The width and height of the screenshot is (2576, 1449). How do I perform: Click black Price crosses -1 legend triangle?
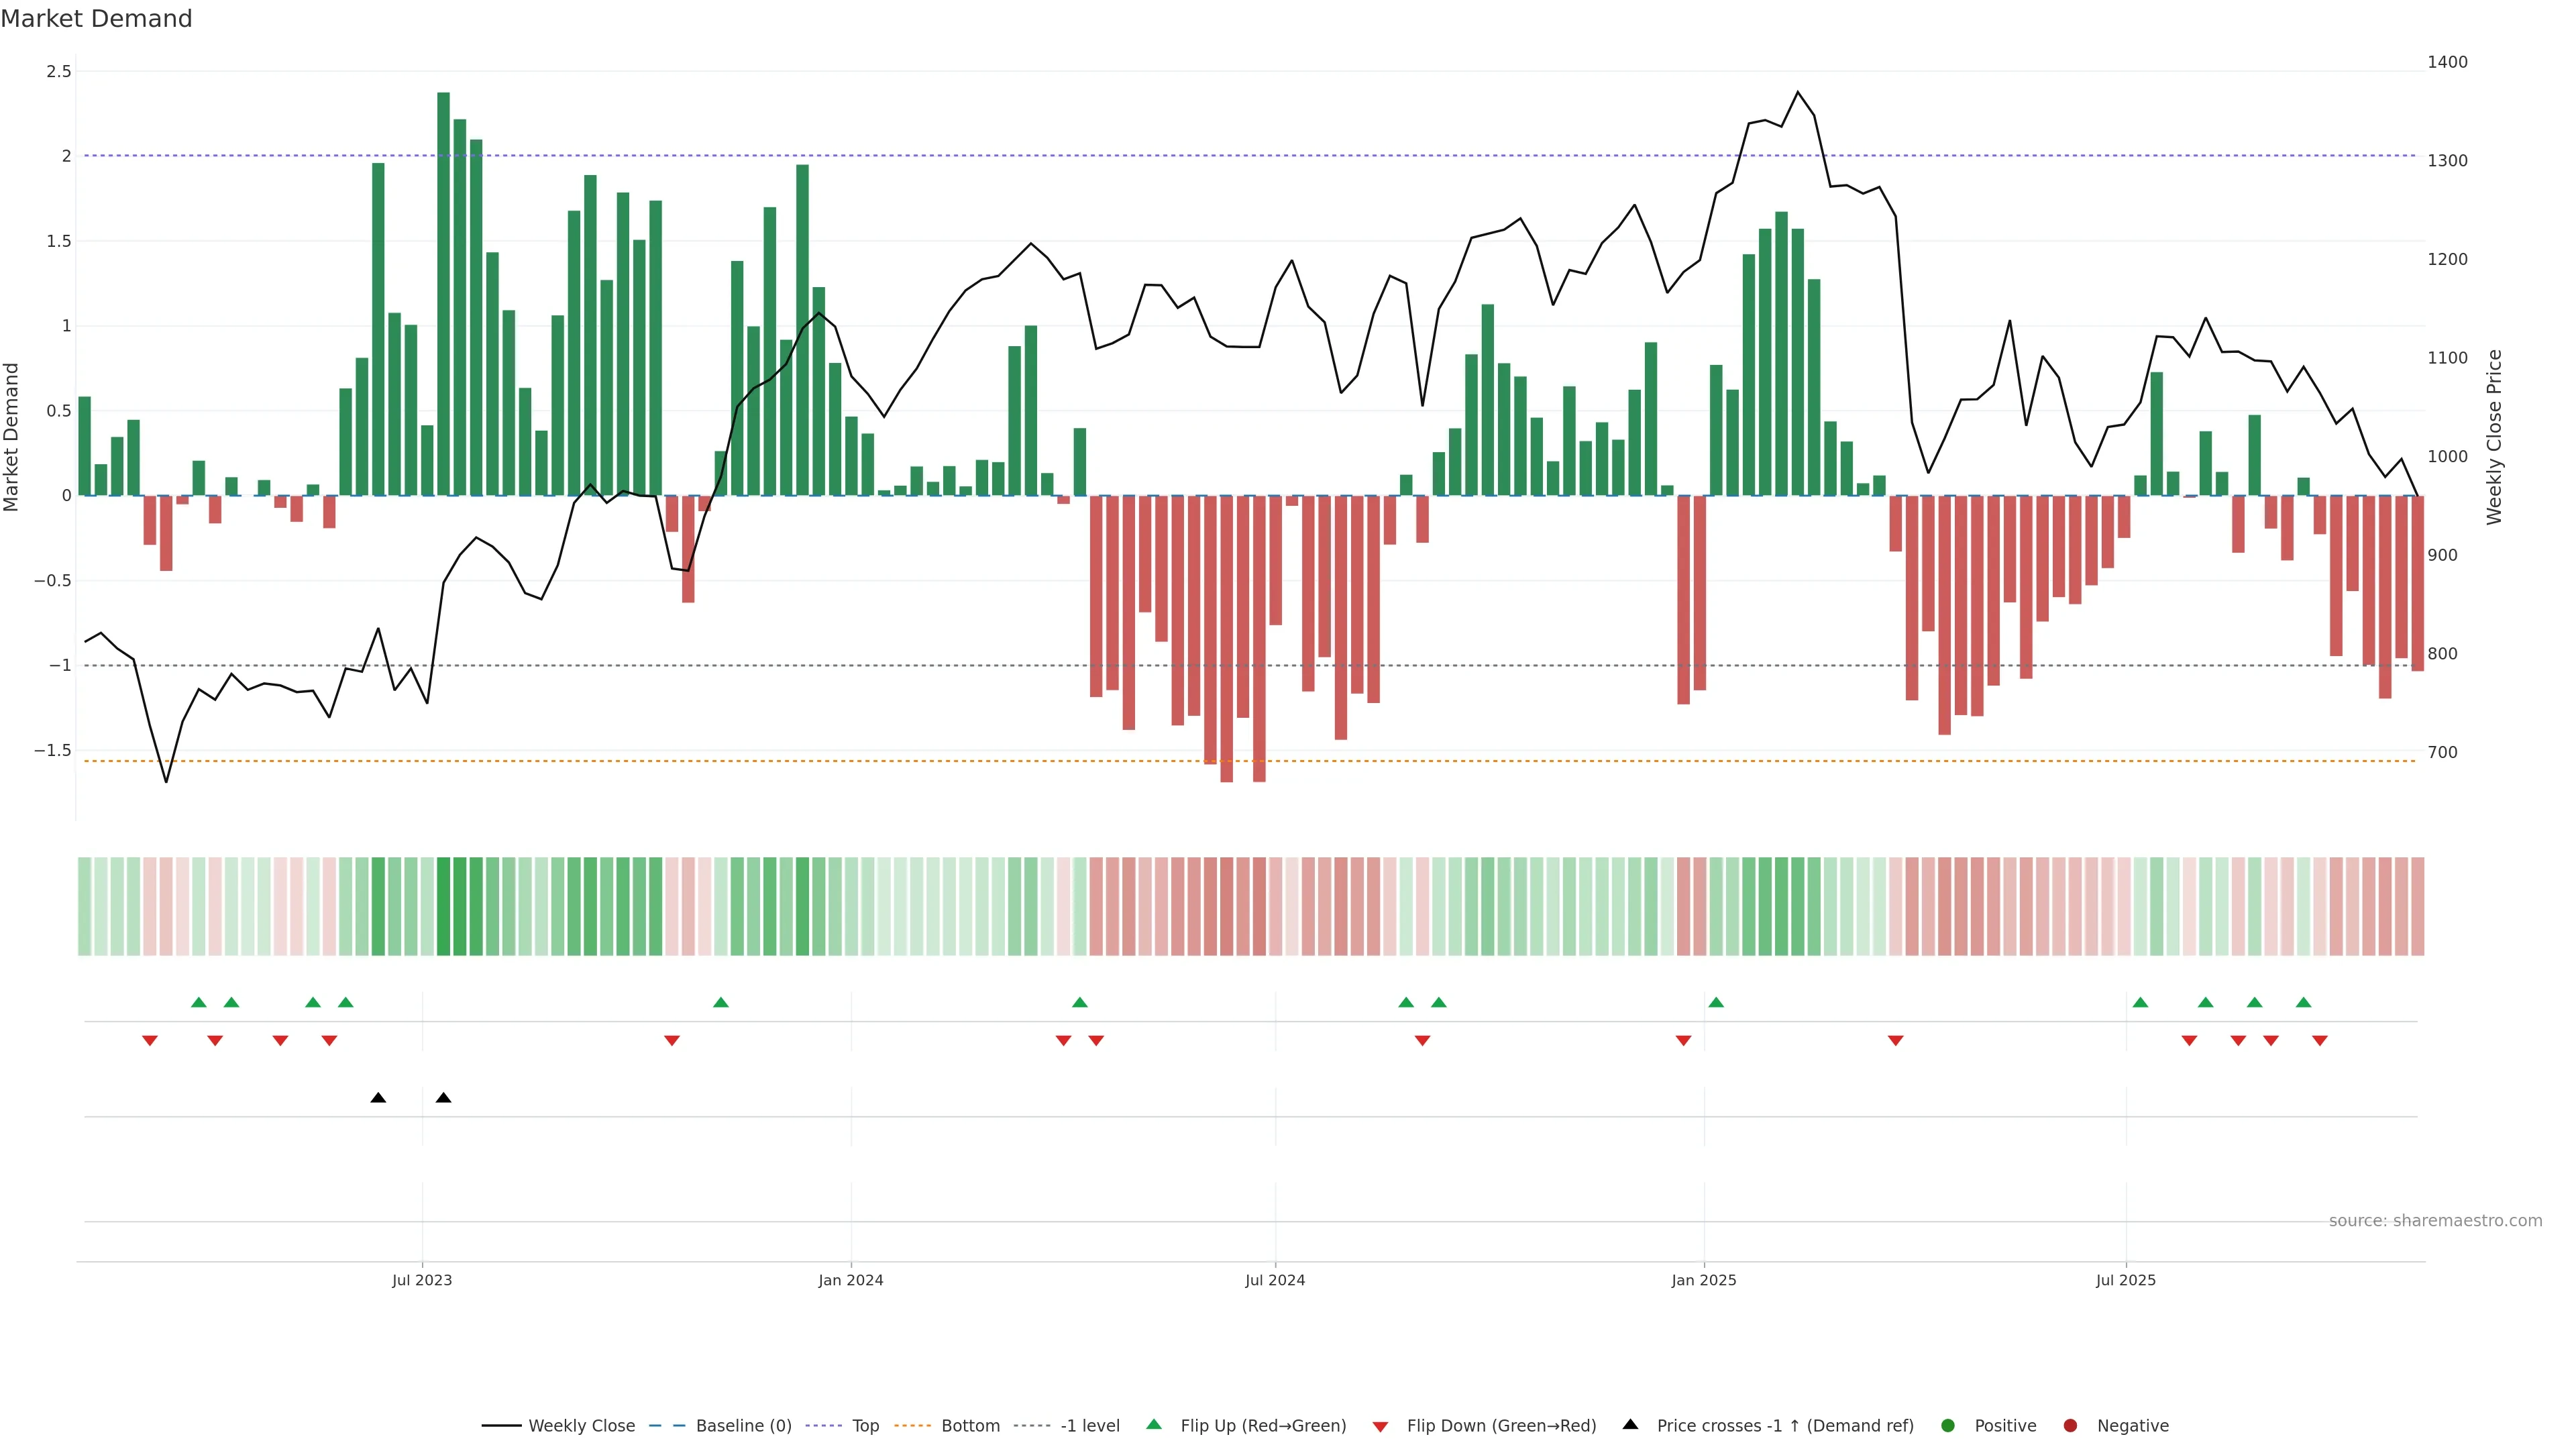pos(1630,1424)
